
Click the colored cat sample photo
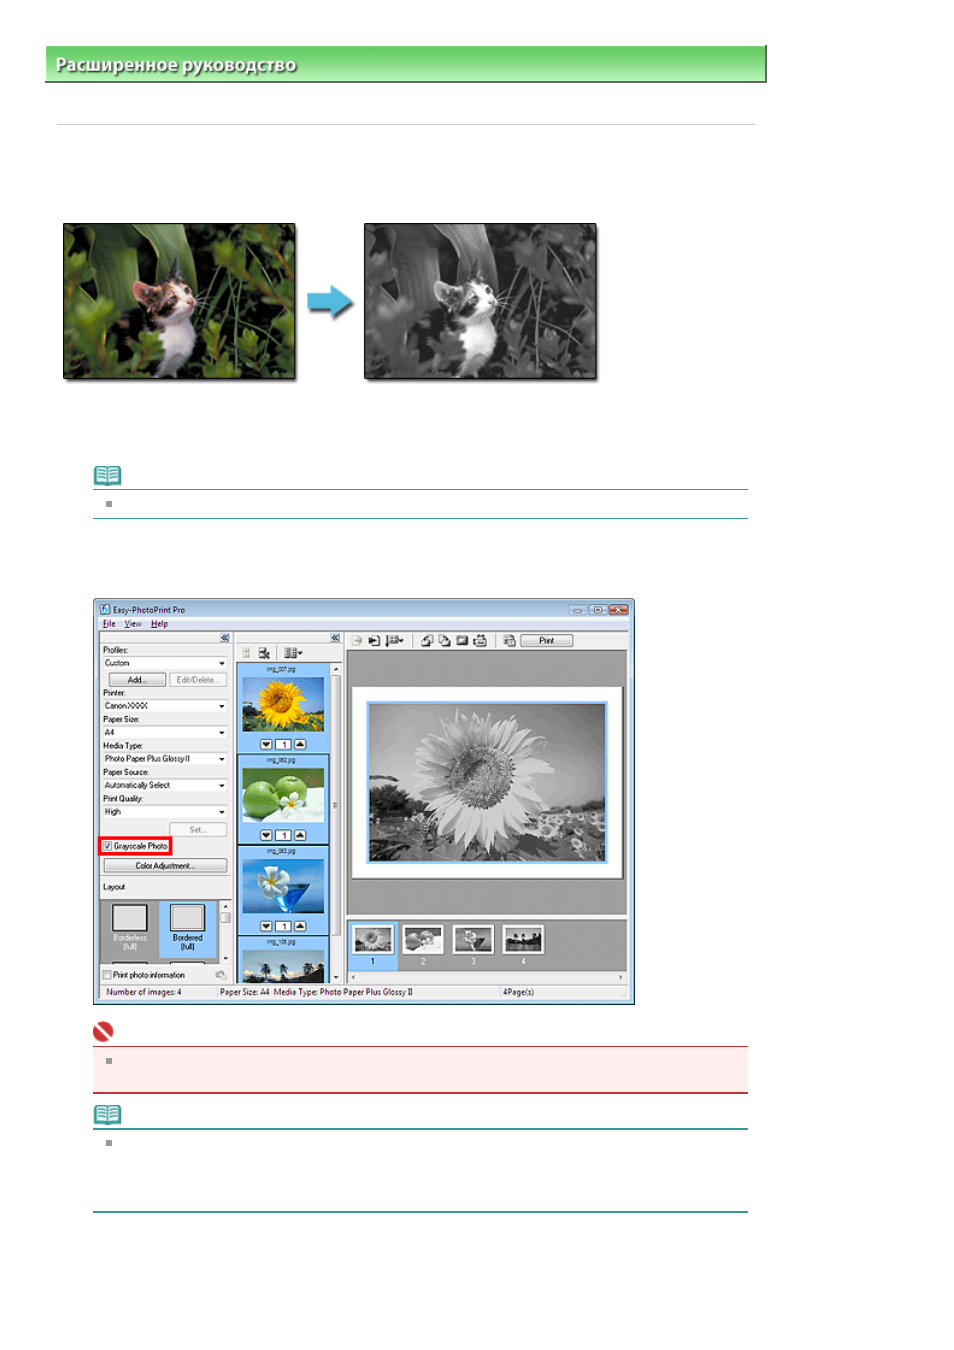coord(179,301)
